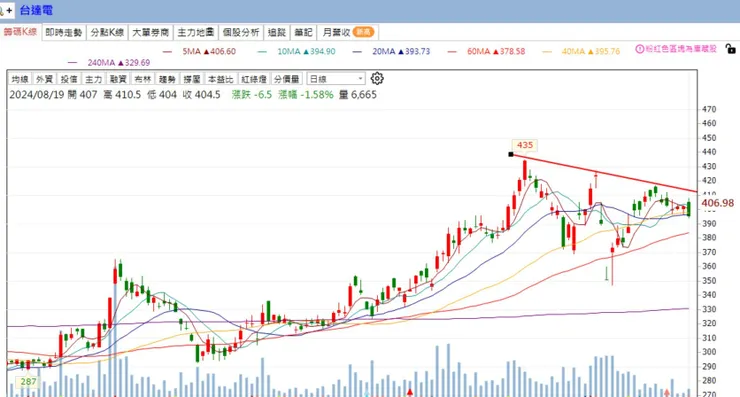This screenshot has width=740, height=397.
Task: Open the 分點K線 tab
Action: pos(107,33)
